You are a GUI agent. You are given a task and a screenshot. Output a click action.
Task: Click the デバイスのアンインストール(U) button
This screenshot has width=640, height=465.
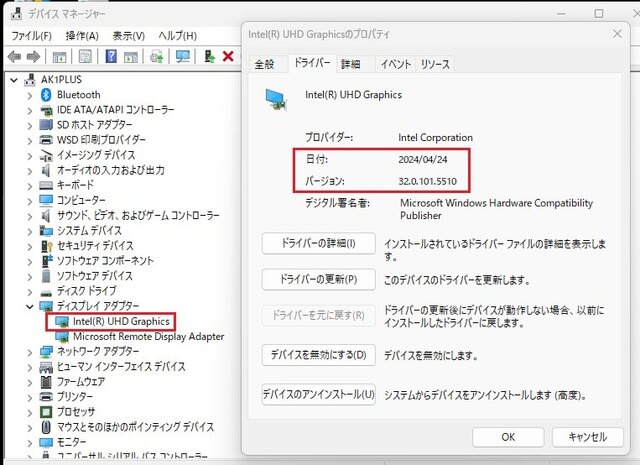click(x=318, y=394)
